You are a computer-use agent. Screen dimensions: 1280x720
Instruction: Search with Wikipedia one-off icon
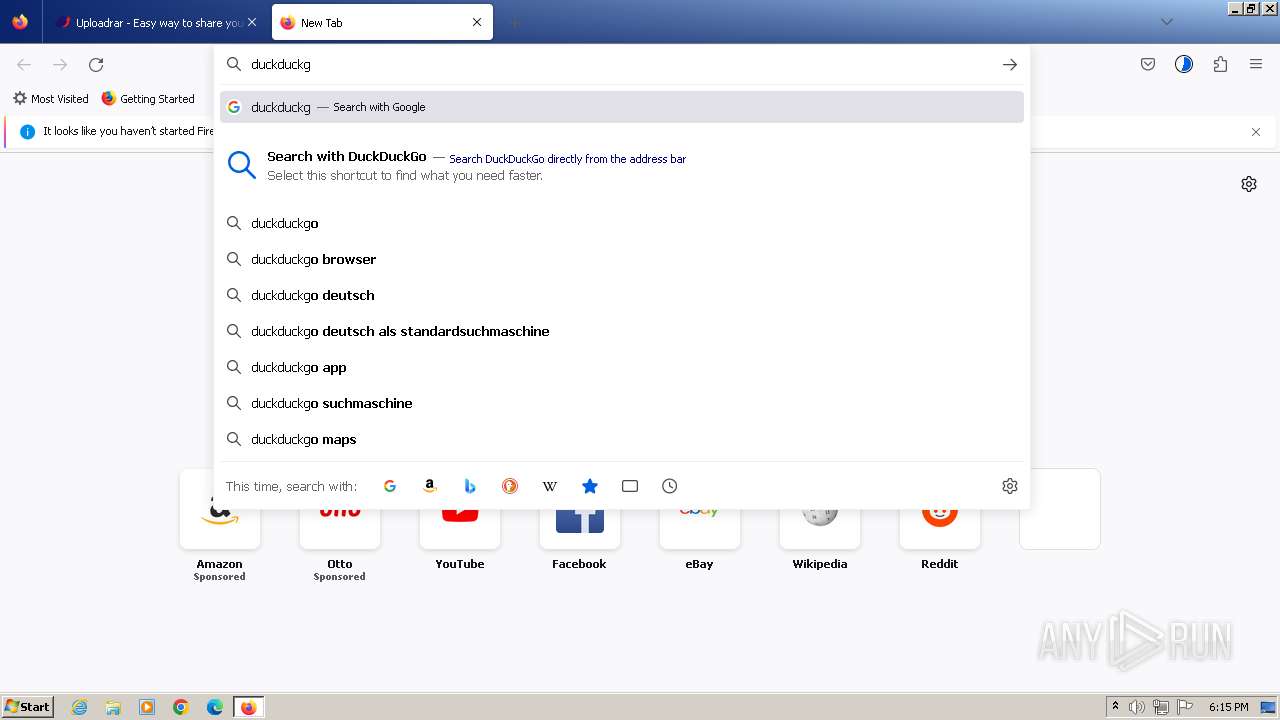[x=550, y=486]
